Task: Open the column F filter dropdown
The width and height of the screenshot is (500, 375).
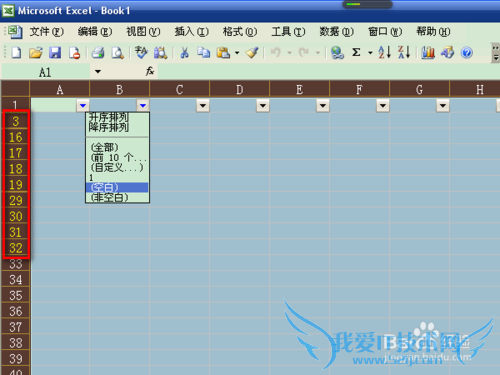Action: point(383,106)
